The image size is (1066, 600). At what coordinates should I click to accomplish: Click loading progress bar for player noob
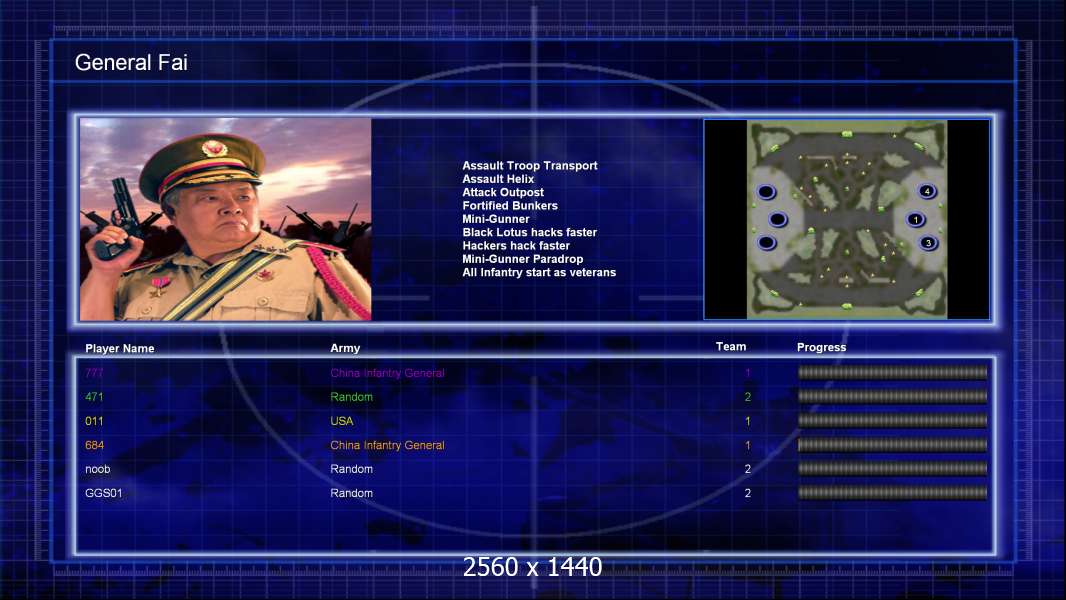(893, 469)
